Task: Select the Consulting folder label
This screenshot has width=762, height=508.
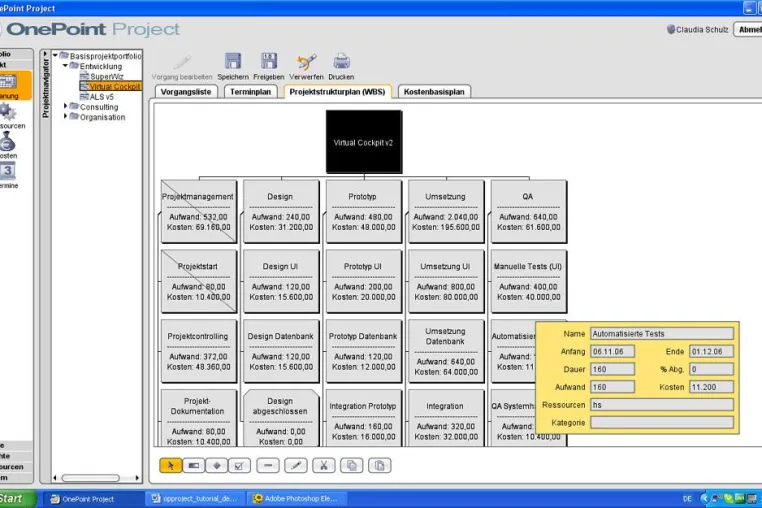Action: (99, 107)
